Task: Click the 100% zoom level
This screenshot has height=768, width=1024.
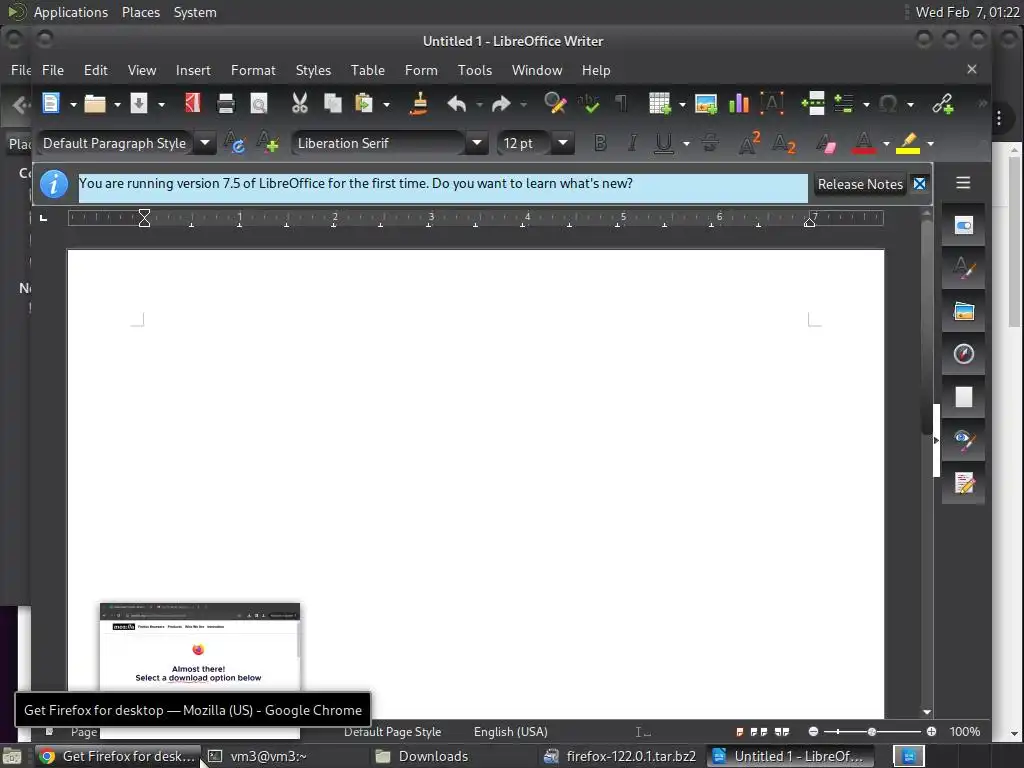Action: (x=965, y=732)
